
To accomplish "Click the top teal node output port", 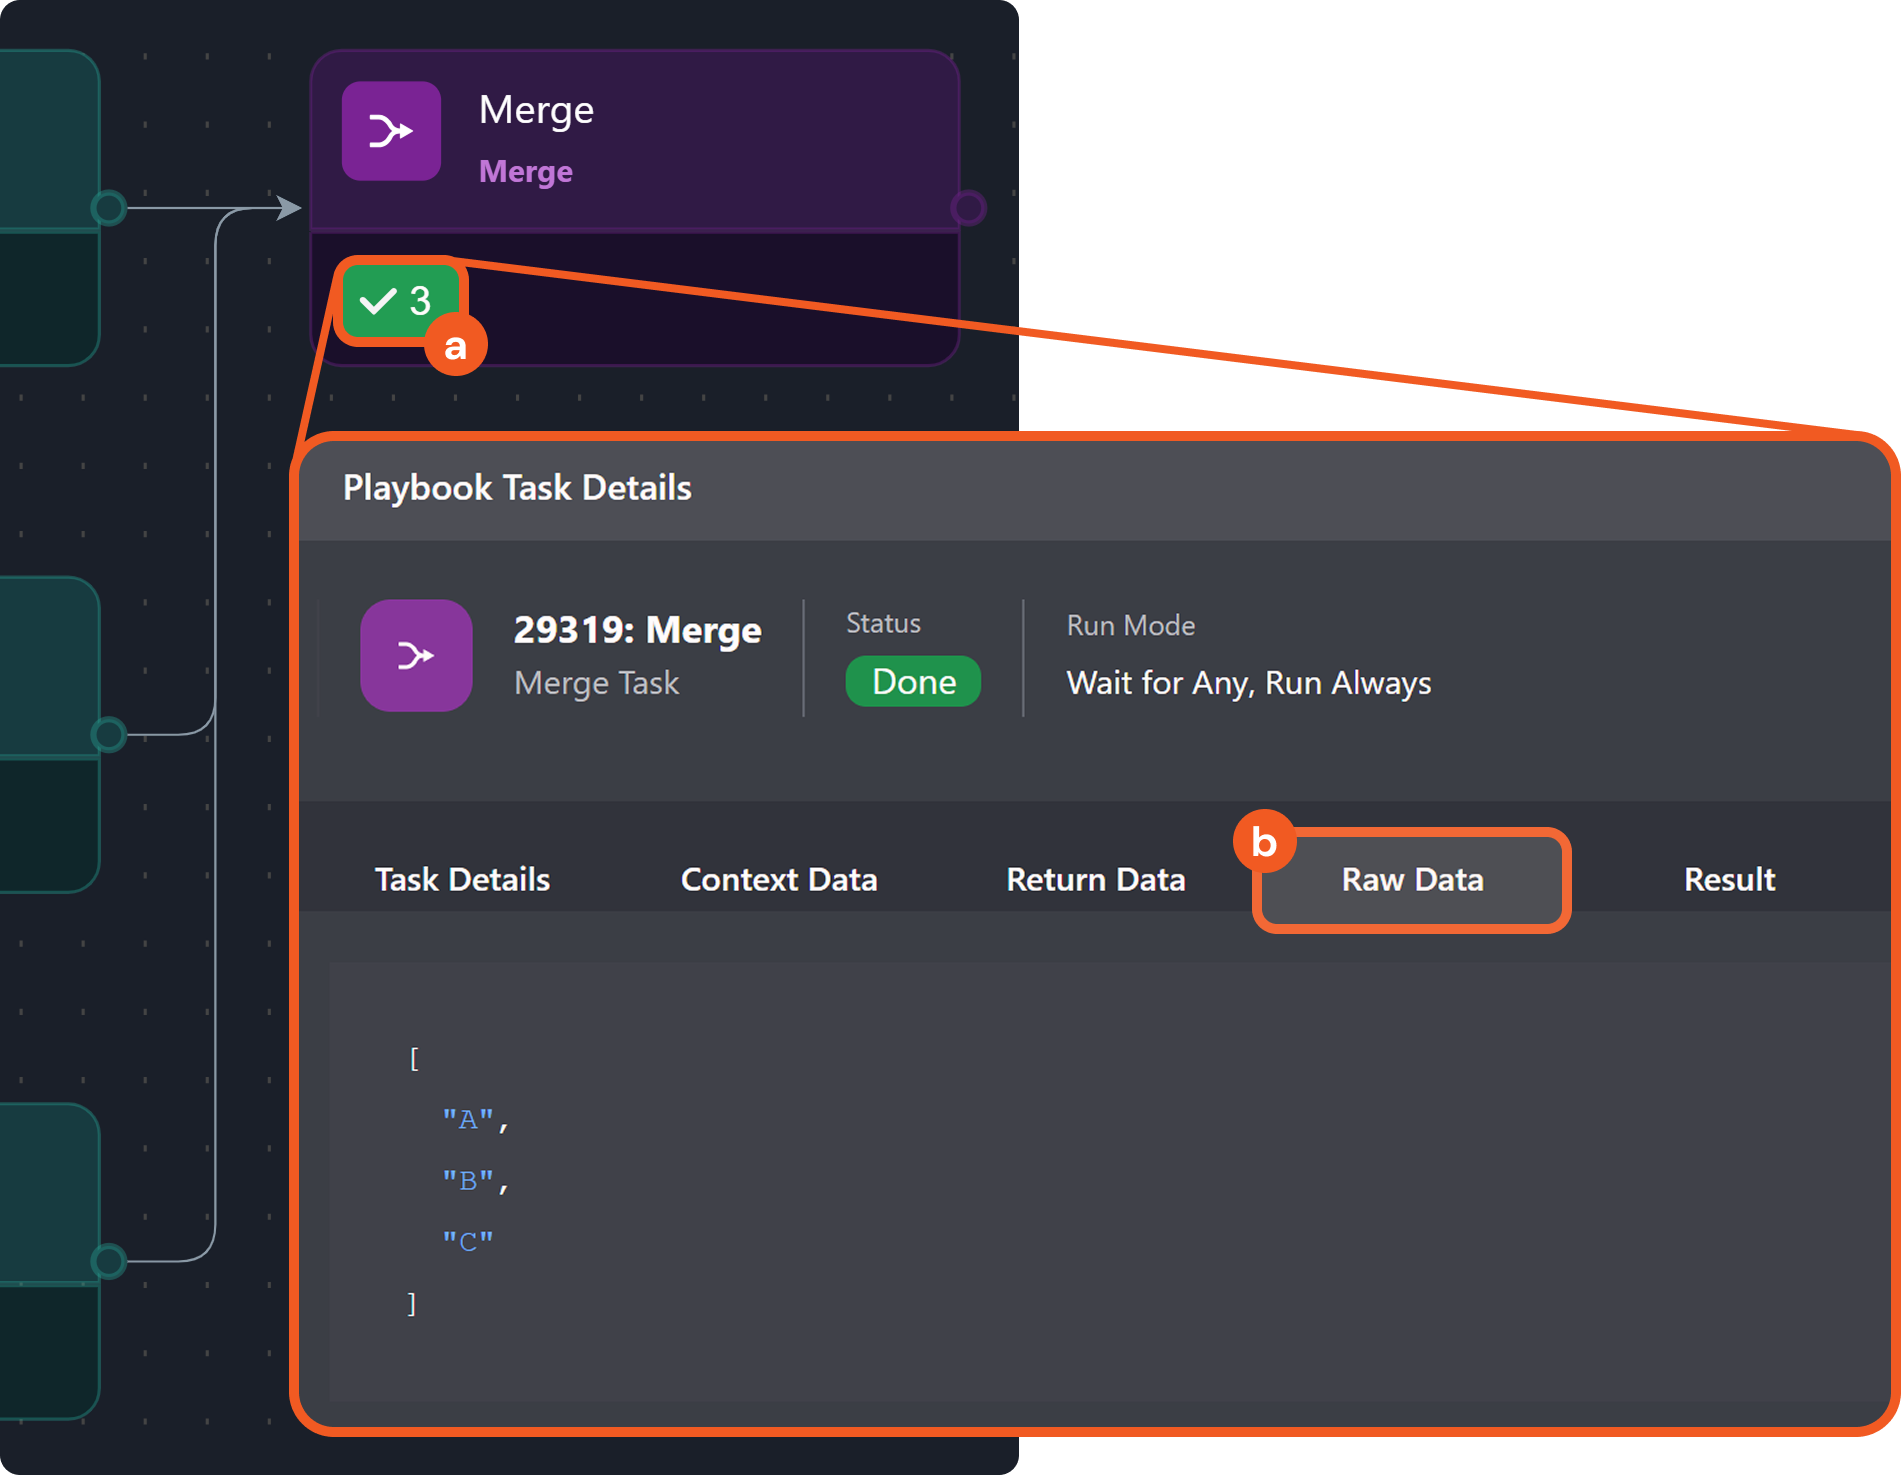I will [x=108, y=208].
